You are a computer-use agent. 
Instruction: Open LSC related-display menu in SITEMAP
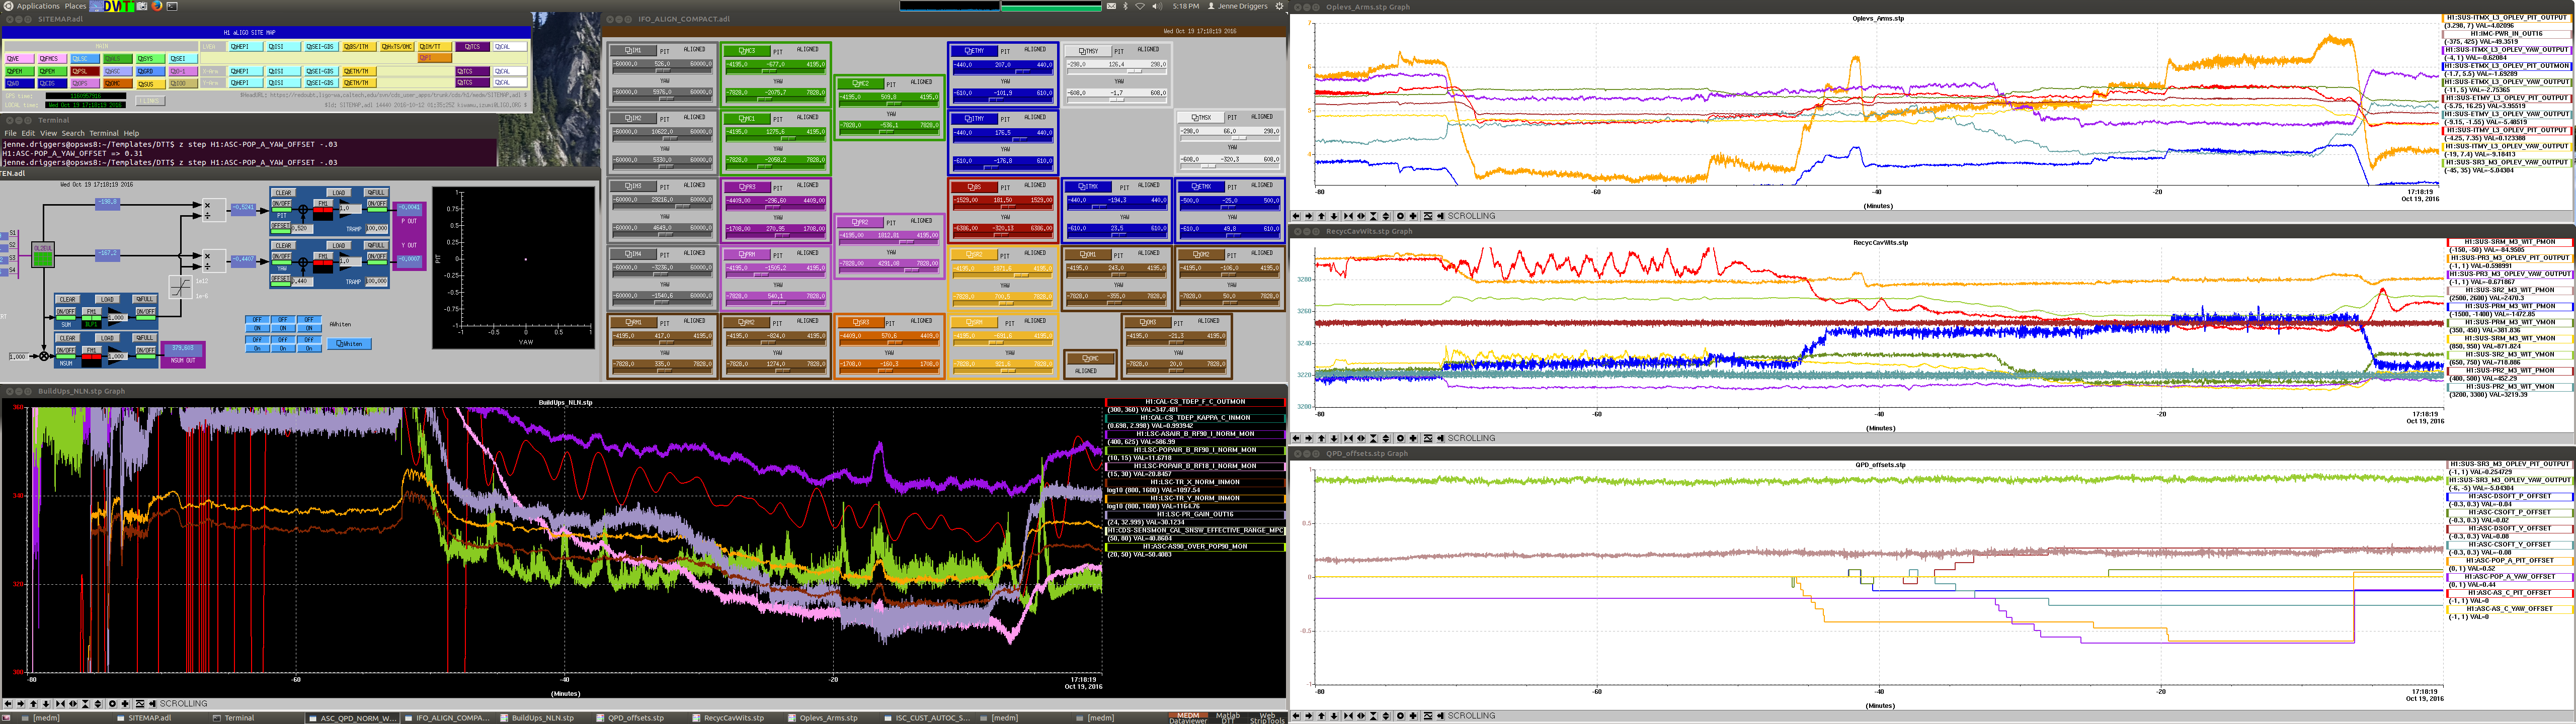pos(85,59)
